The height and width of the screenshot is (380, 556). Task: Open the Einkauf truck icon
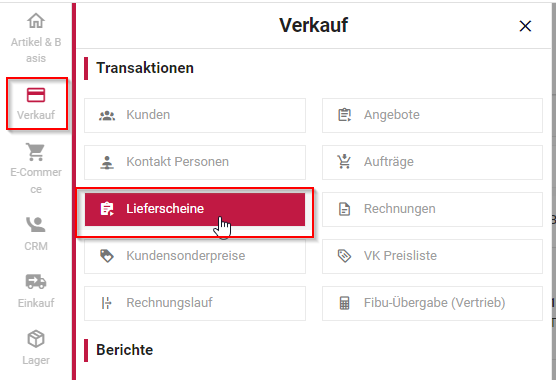pyautogui.click(x=36, y=281)
